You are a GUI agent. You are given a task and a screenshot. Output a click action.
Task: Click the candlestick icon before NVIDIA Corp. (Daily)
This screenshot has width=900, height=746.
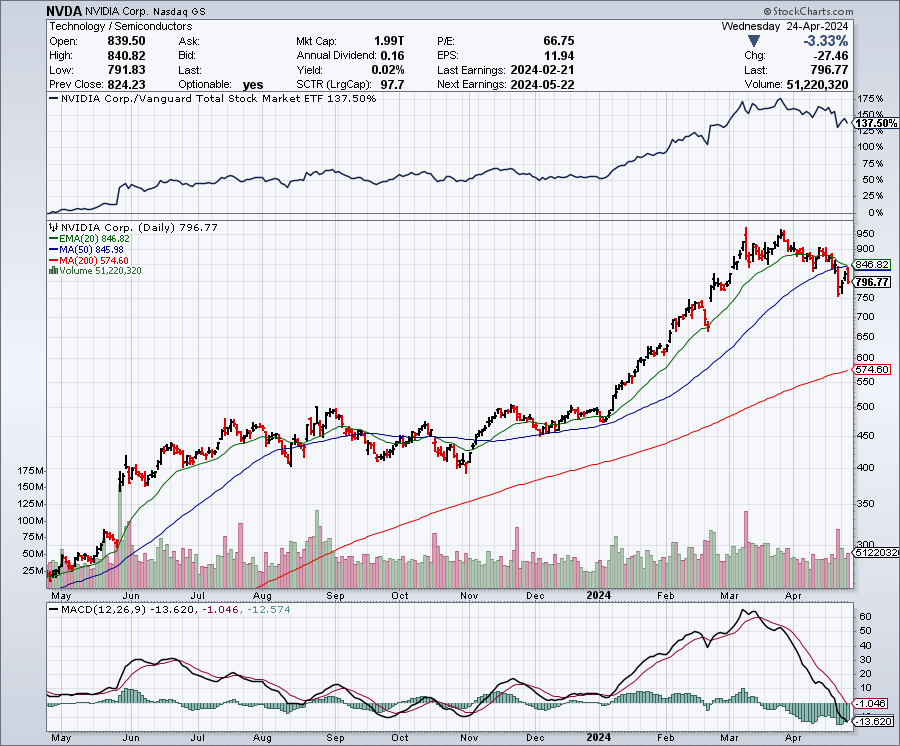click(54, 227)
